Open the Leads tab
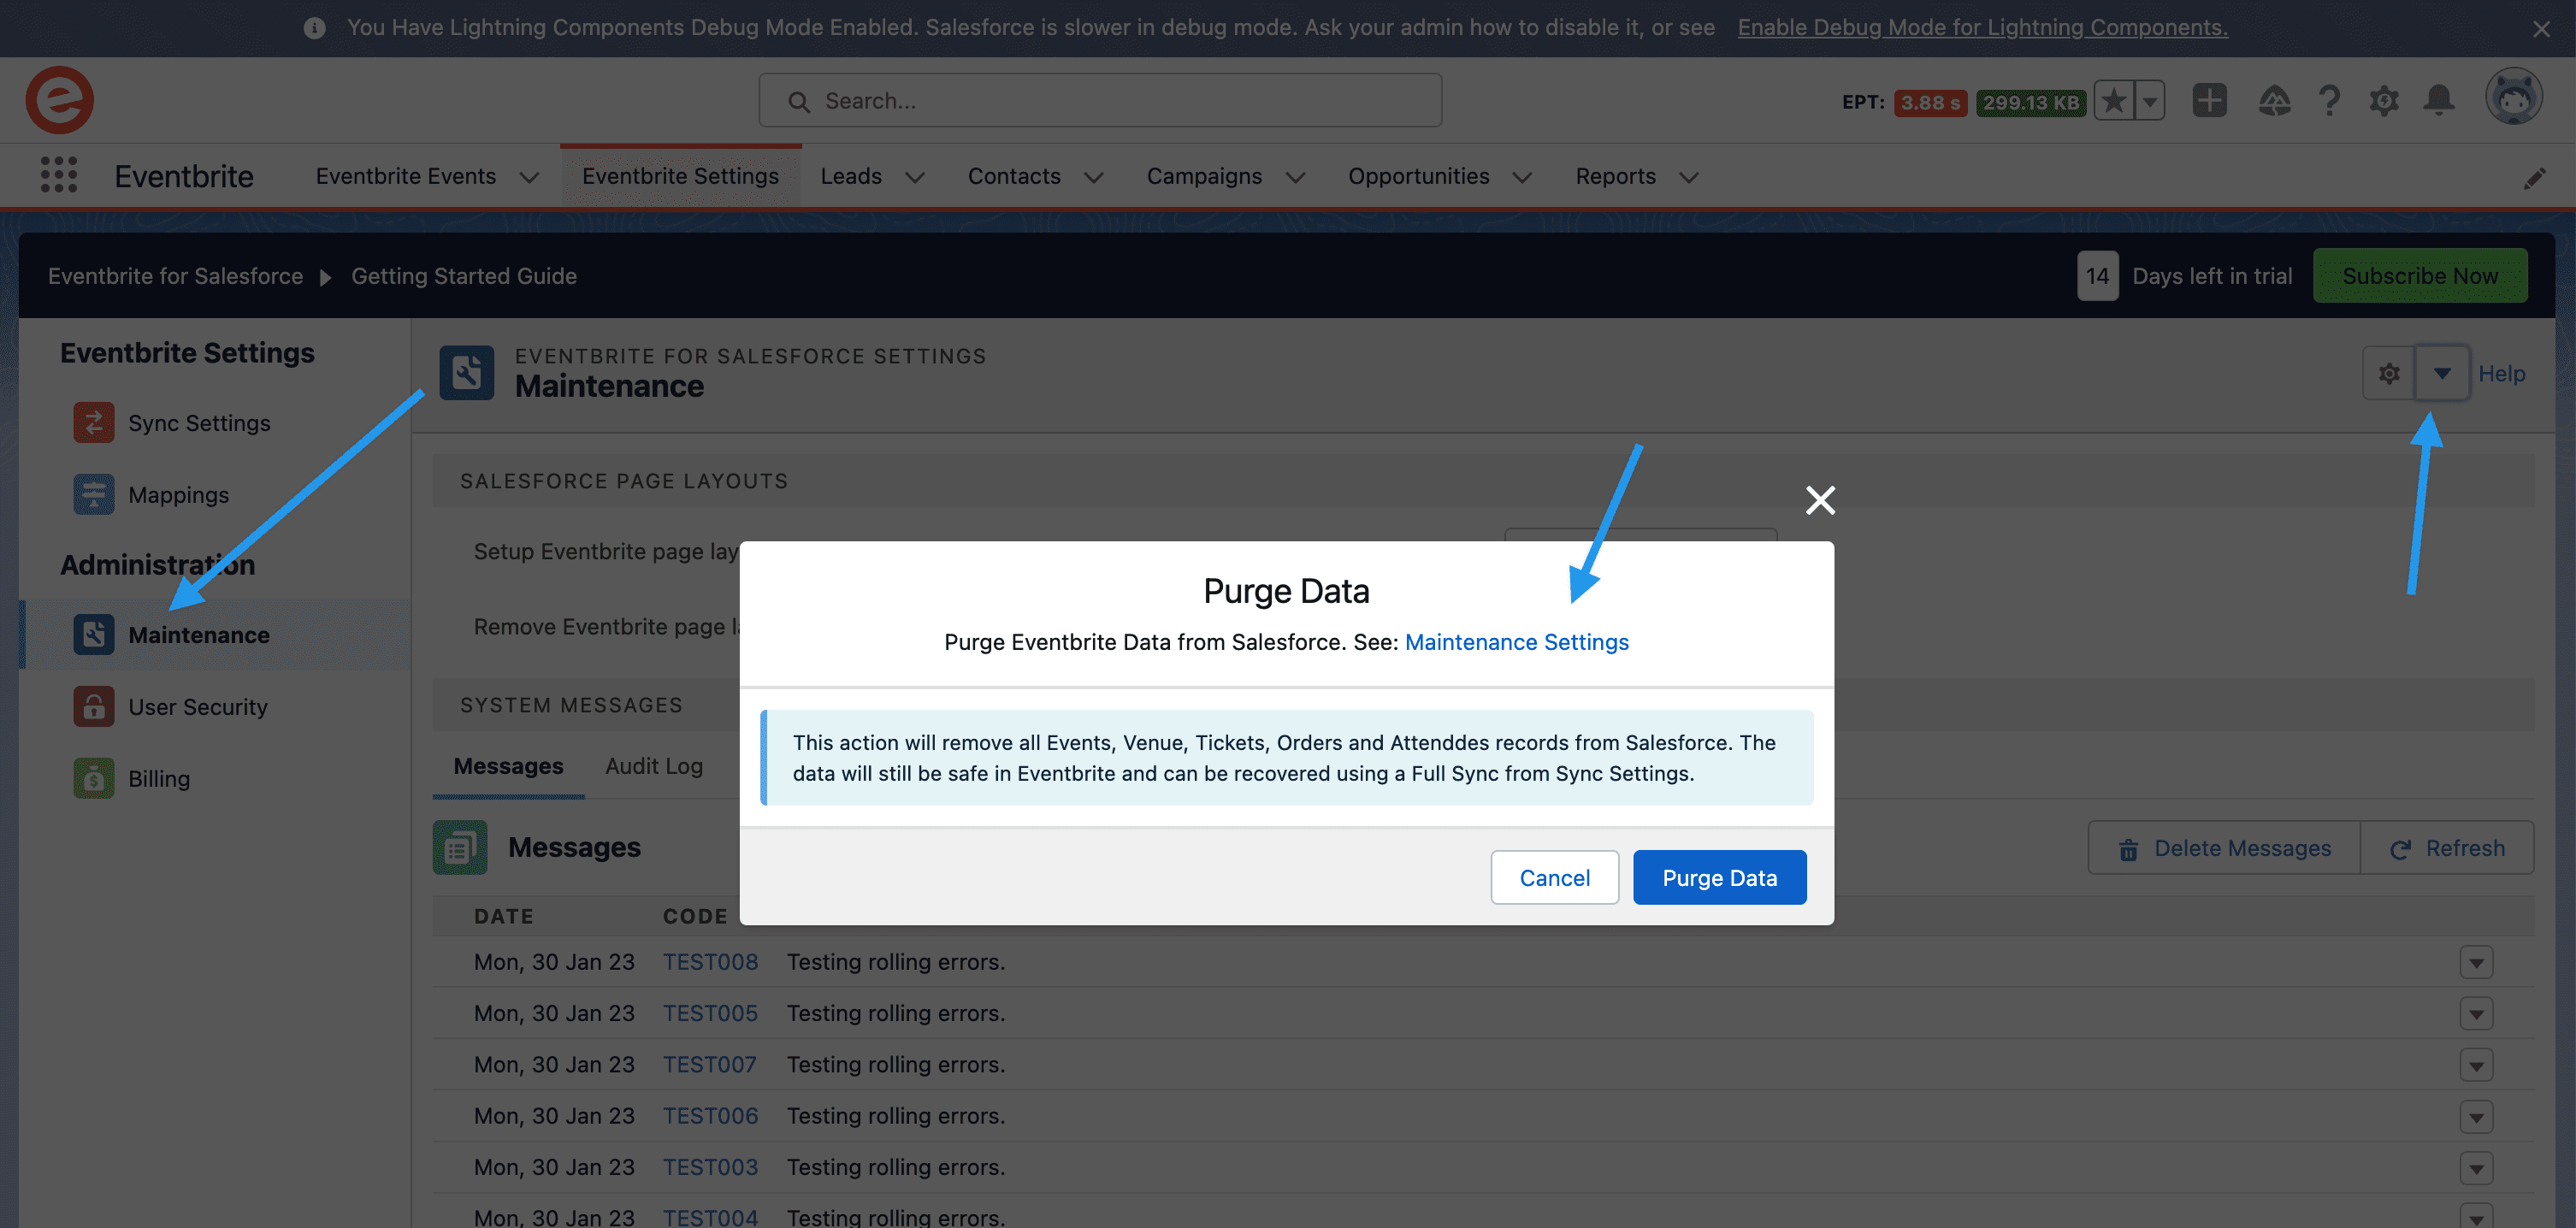The width and height of the screenshot is (2576, 1228). [851, 176]
